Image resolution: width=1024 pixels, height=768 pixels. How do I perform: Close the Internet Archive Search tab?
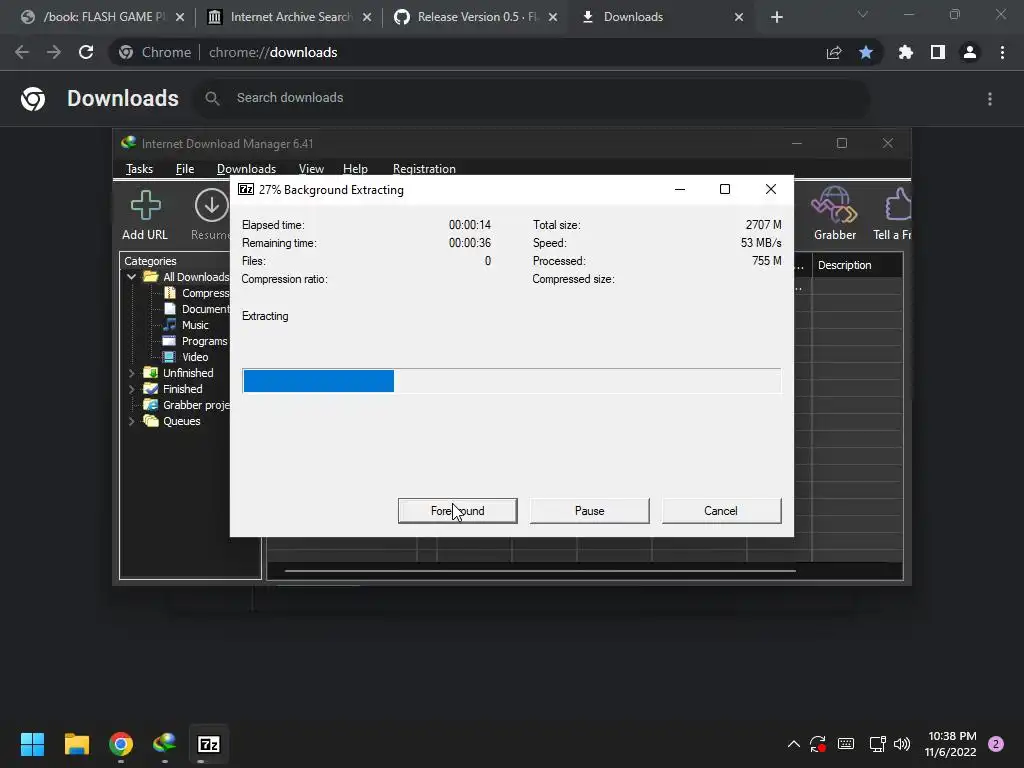[367, 17]
